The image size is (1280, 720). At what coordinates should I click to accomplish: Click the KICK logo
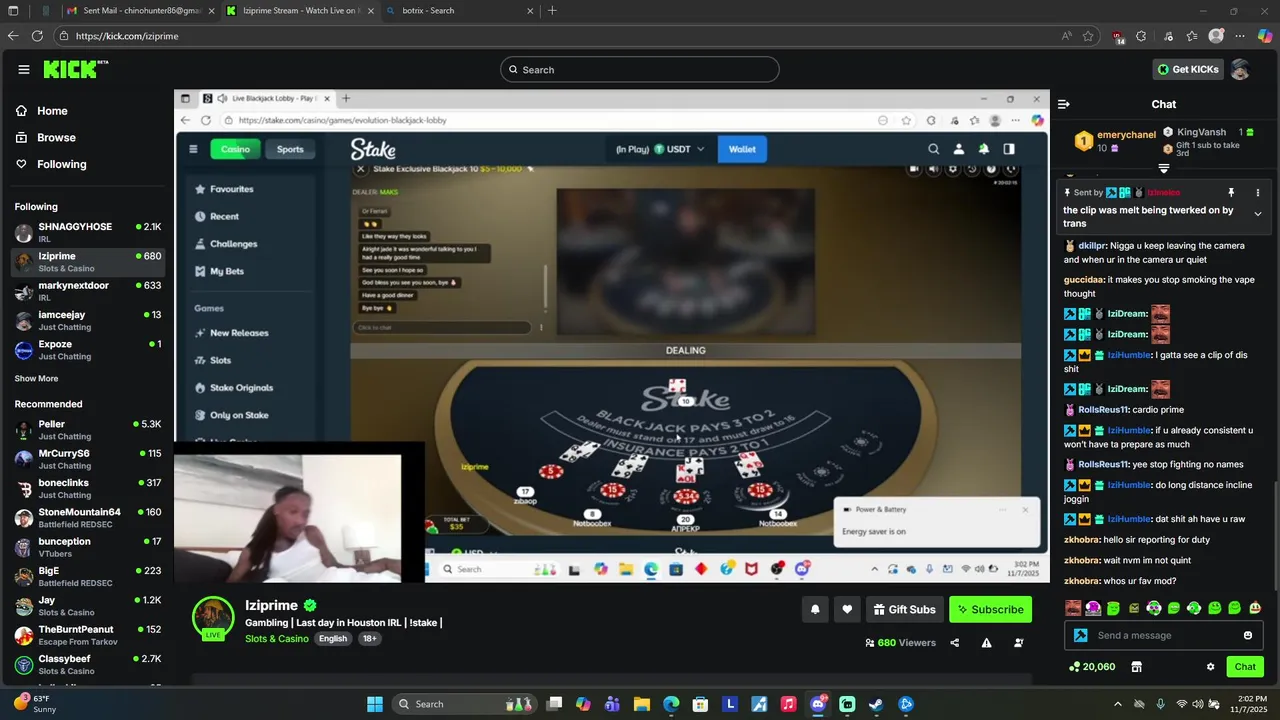[75, 69]
